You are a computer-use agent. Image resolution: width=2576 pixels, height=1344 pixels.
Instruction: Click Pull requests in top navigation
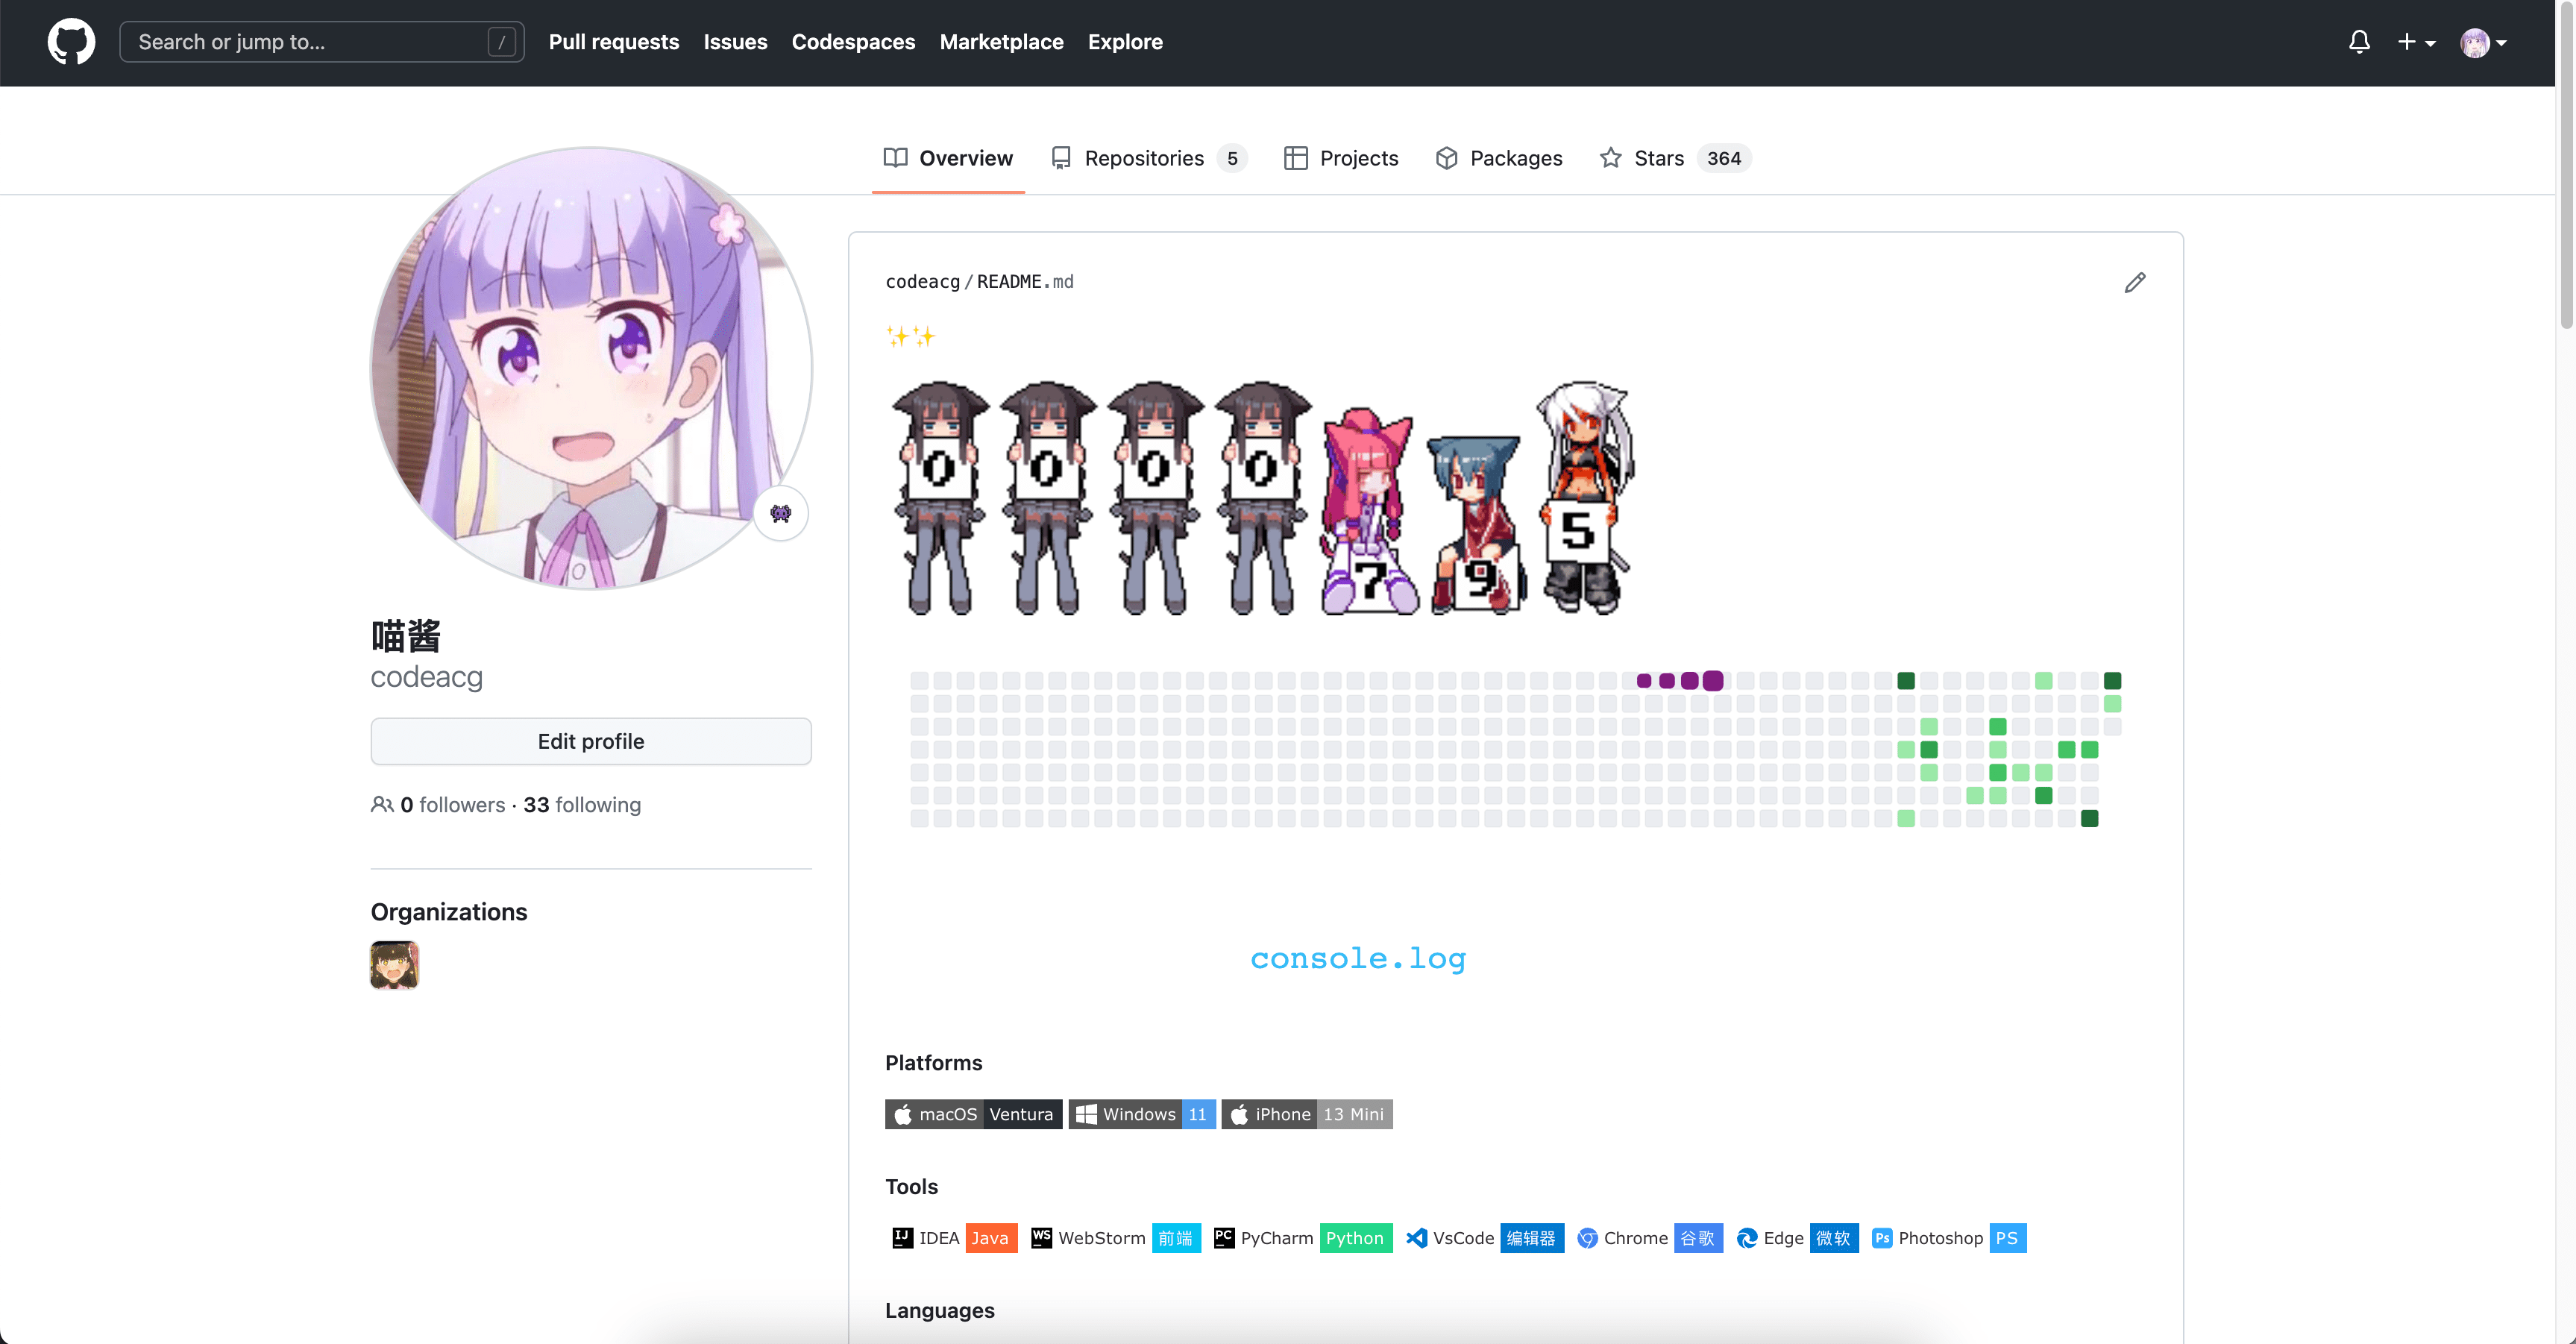(613, 42)
